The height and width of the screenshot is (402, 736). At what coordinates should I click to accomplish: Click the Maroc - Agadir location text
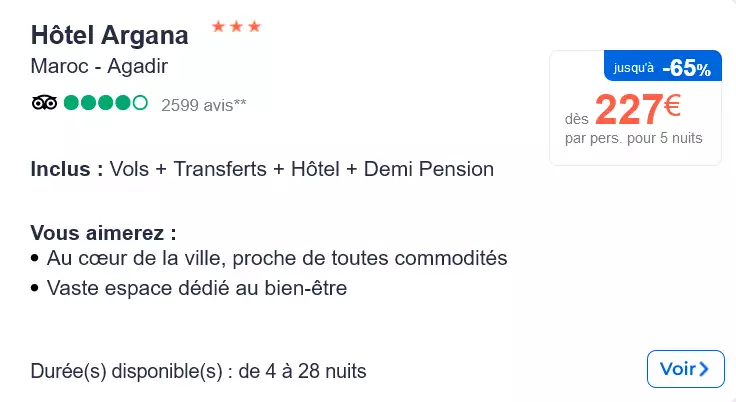pos(99,66)
